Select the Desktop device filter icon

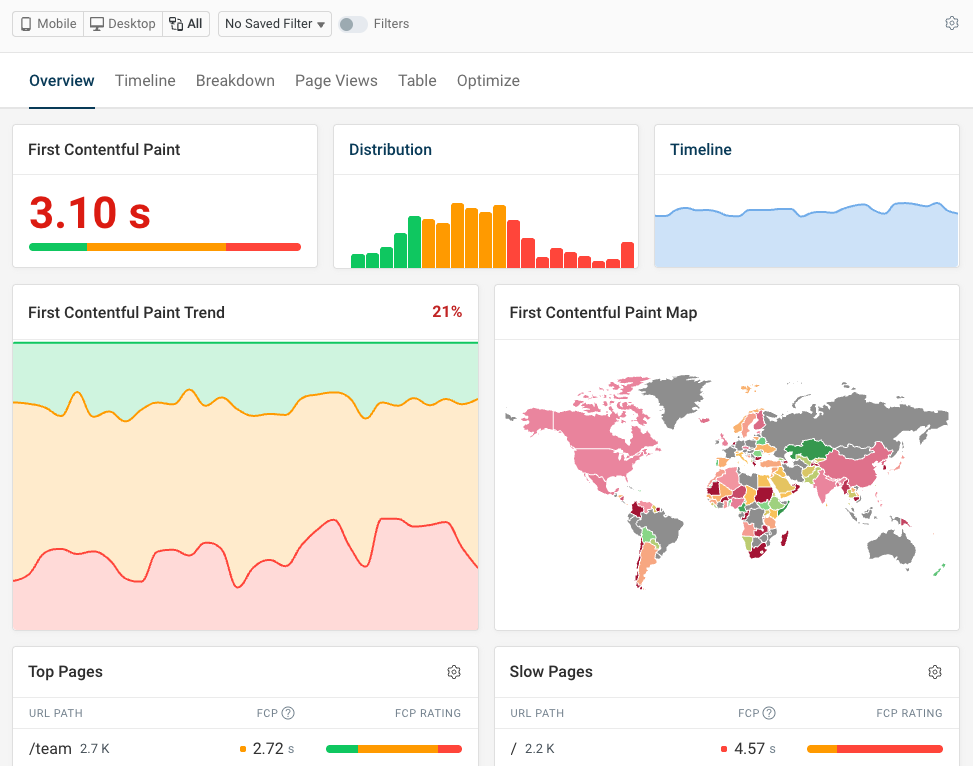point(95,23)
